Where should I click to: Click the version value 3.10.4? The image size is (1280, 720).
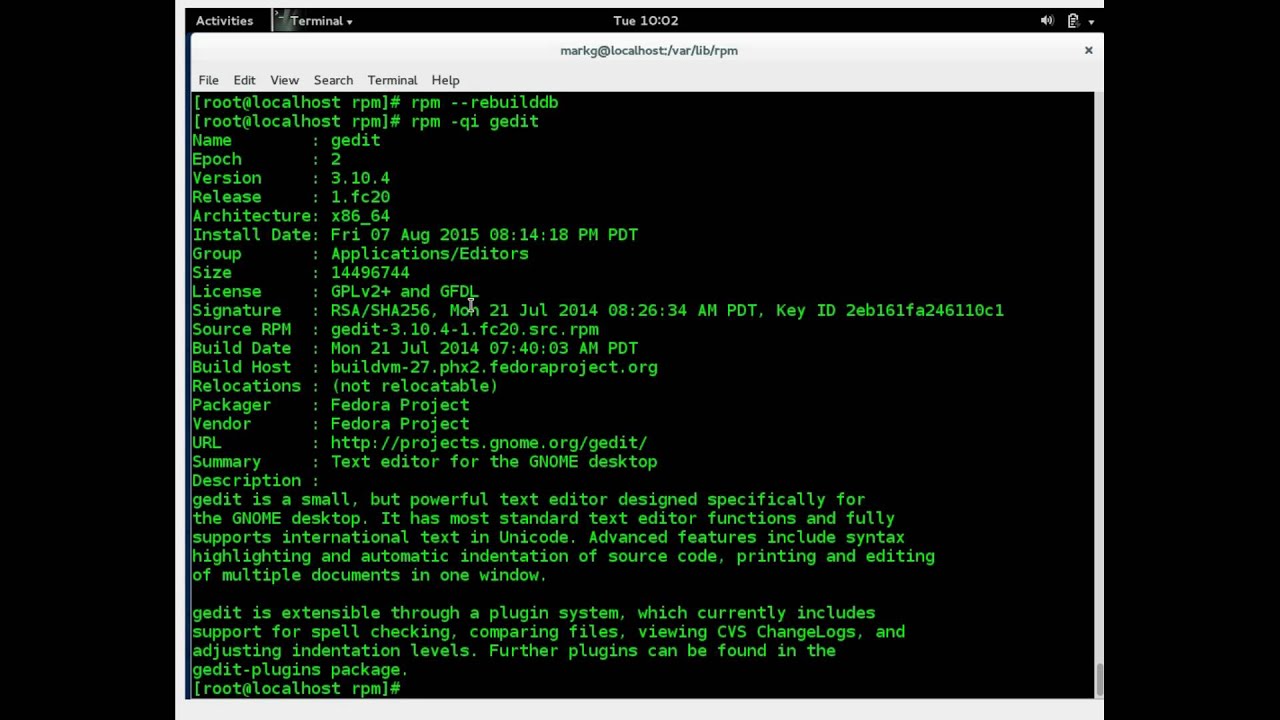click(360, 178)
